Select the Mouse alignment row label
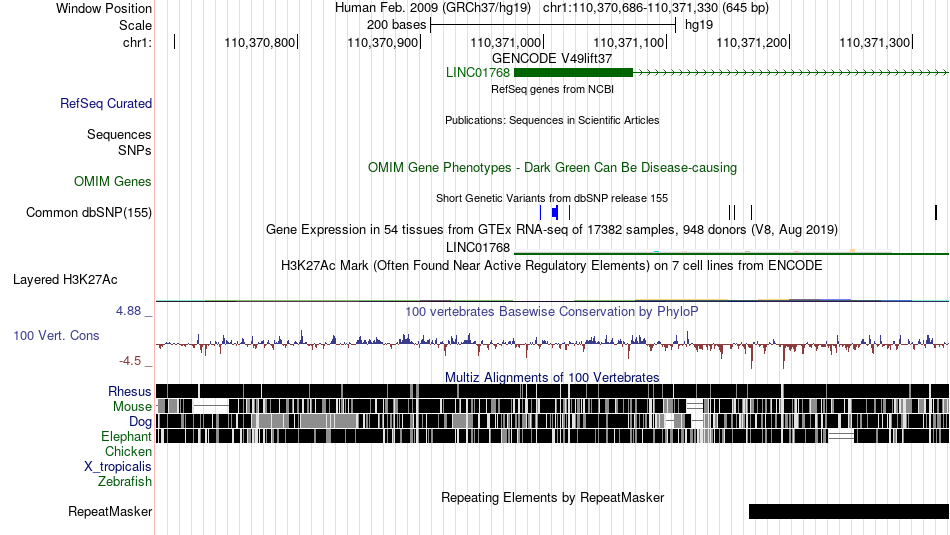The height and width of the screenshot is (535, 950). click(132, 407)
